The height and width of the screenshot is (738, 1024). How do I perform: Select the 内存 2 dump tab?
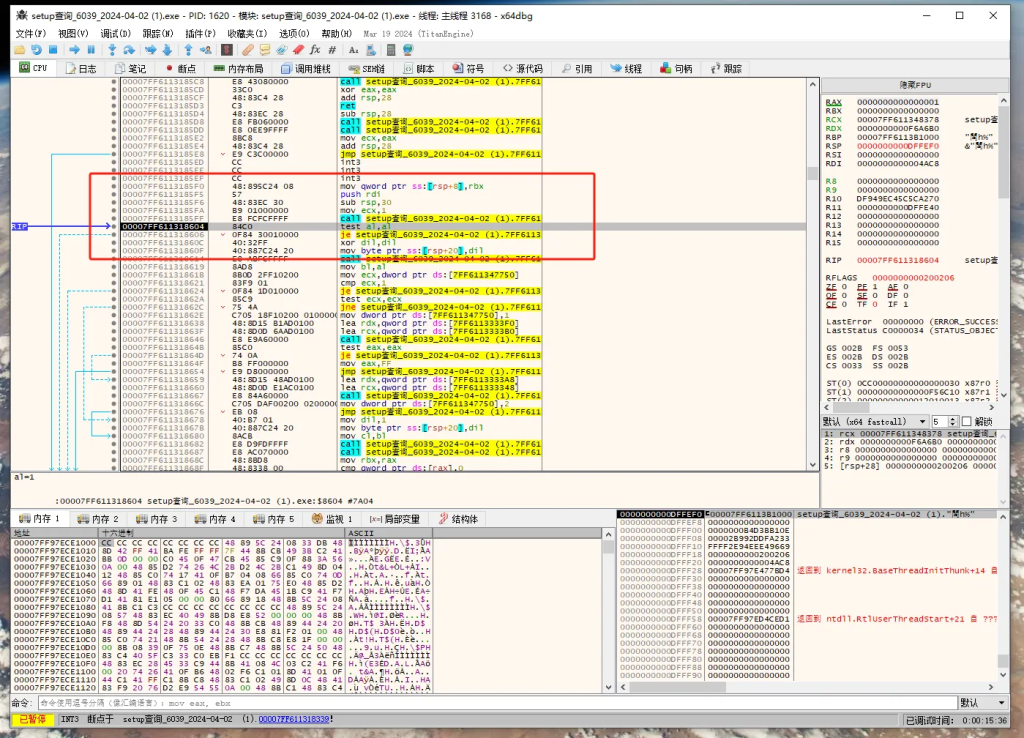coord(98,519)
